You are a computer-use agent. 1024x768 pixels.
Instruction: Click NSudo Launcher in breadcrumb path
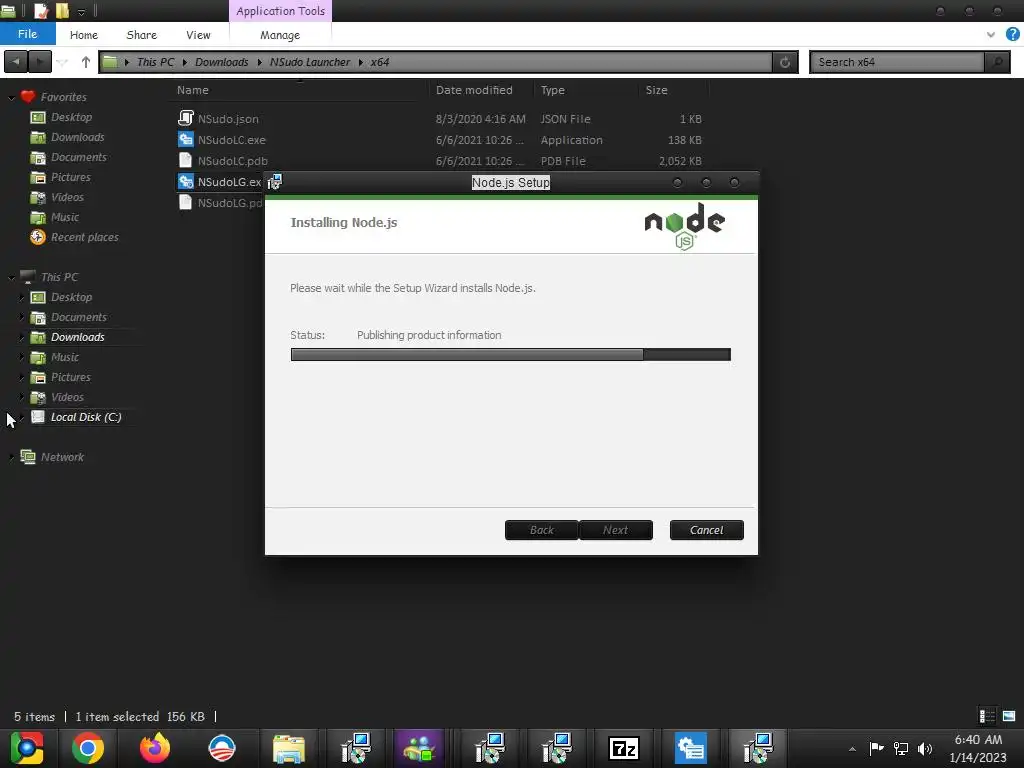click(310, 62)
